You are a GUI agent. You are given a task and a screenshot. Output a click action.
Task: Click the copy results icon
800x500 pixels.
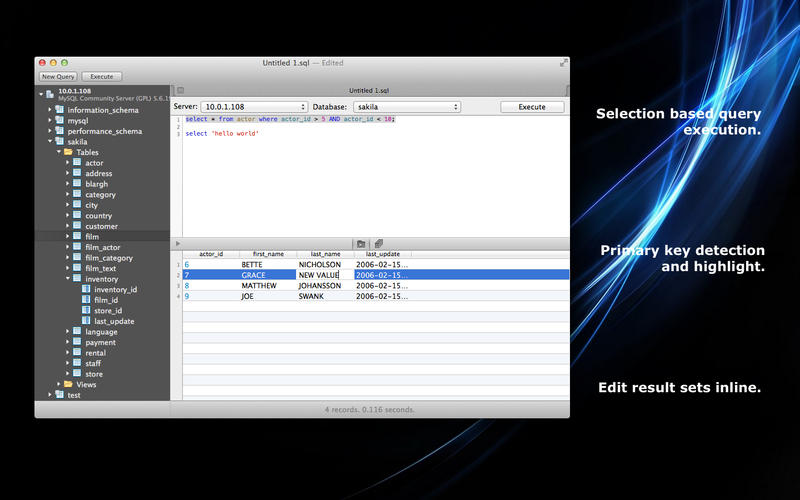[379, 244]
